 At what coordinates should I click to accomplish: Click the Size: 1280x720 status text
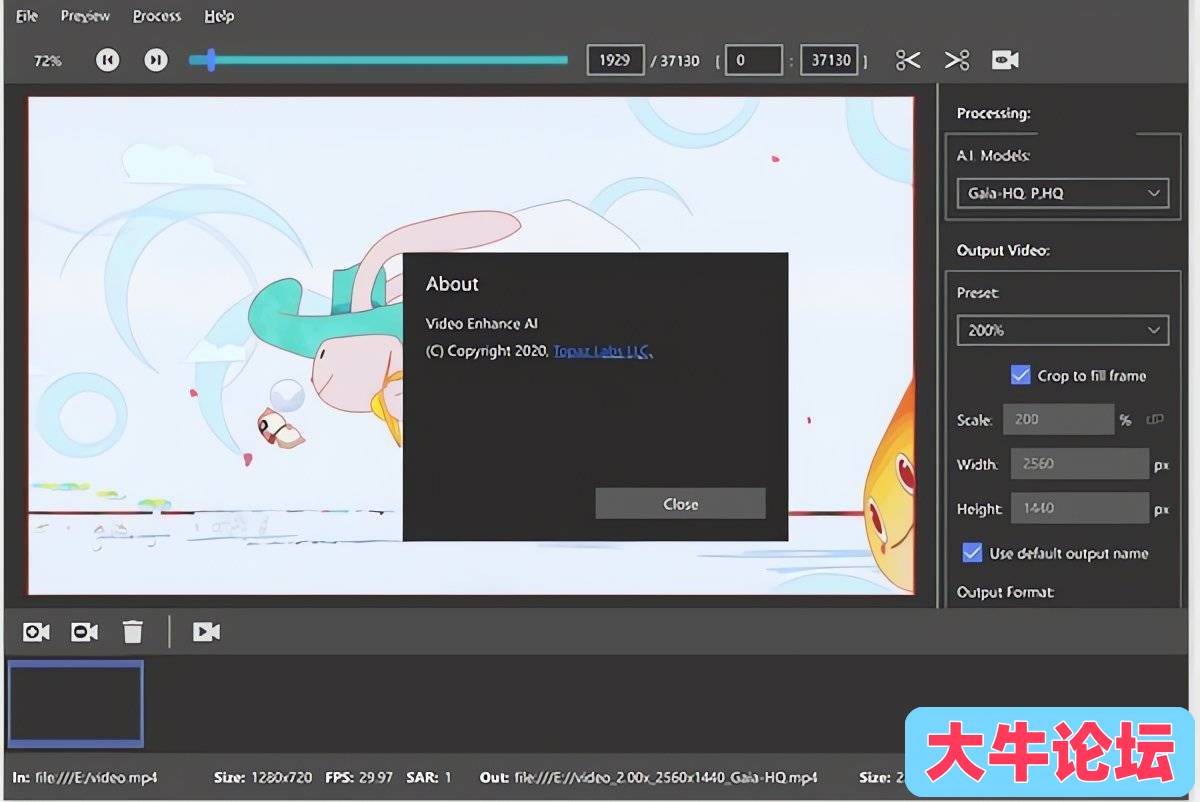263,777
